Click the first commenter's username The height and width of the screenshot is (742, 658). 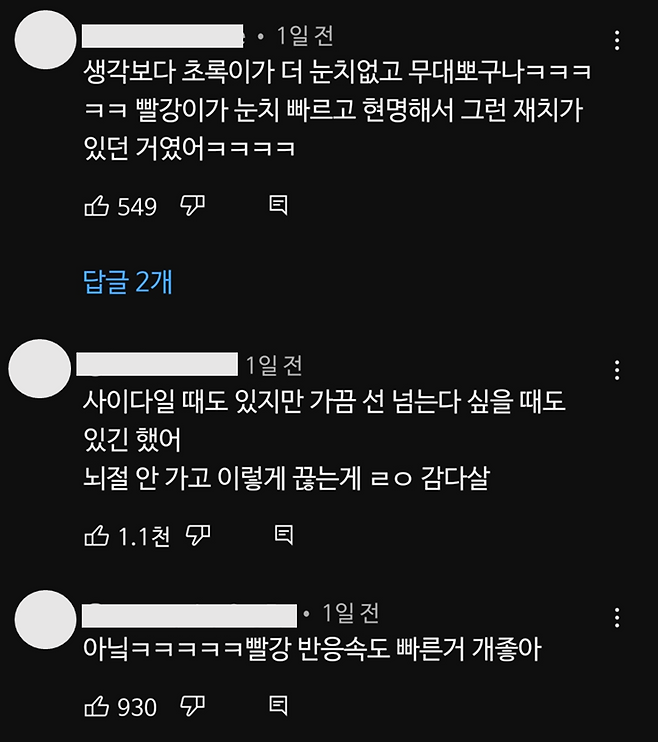pos(163,36)
